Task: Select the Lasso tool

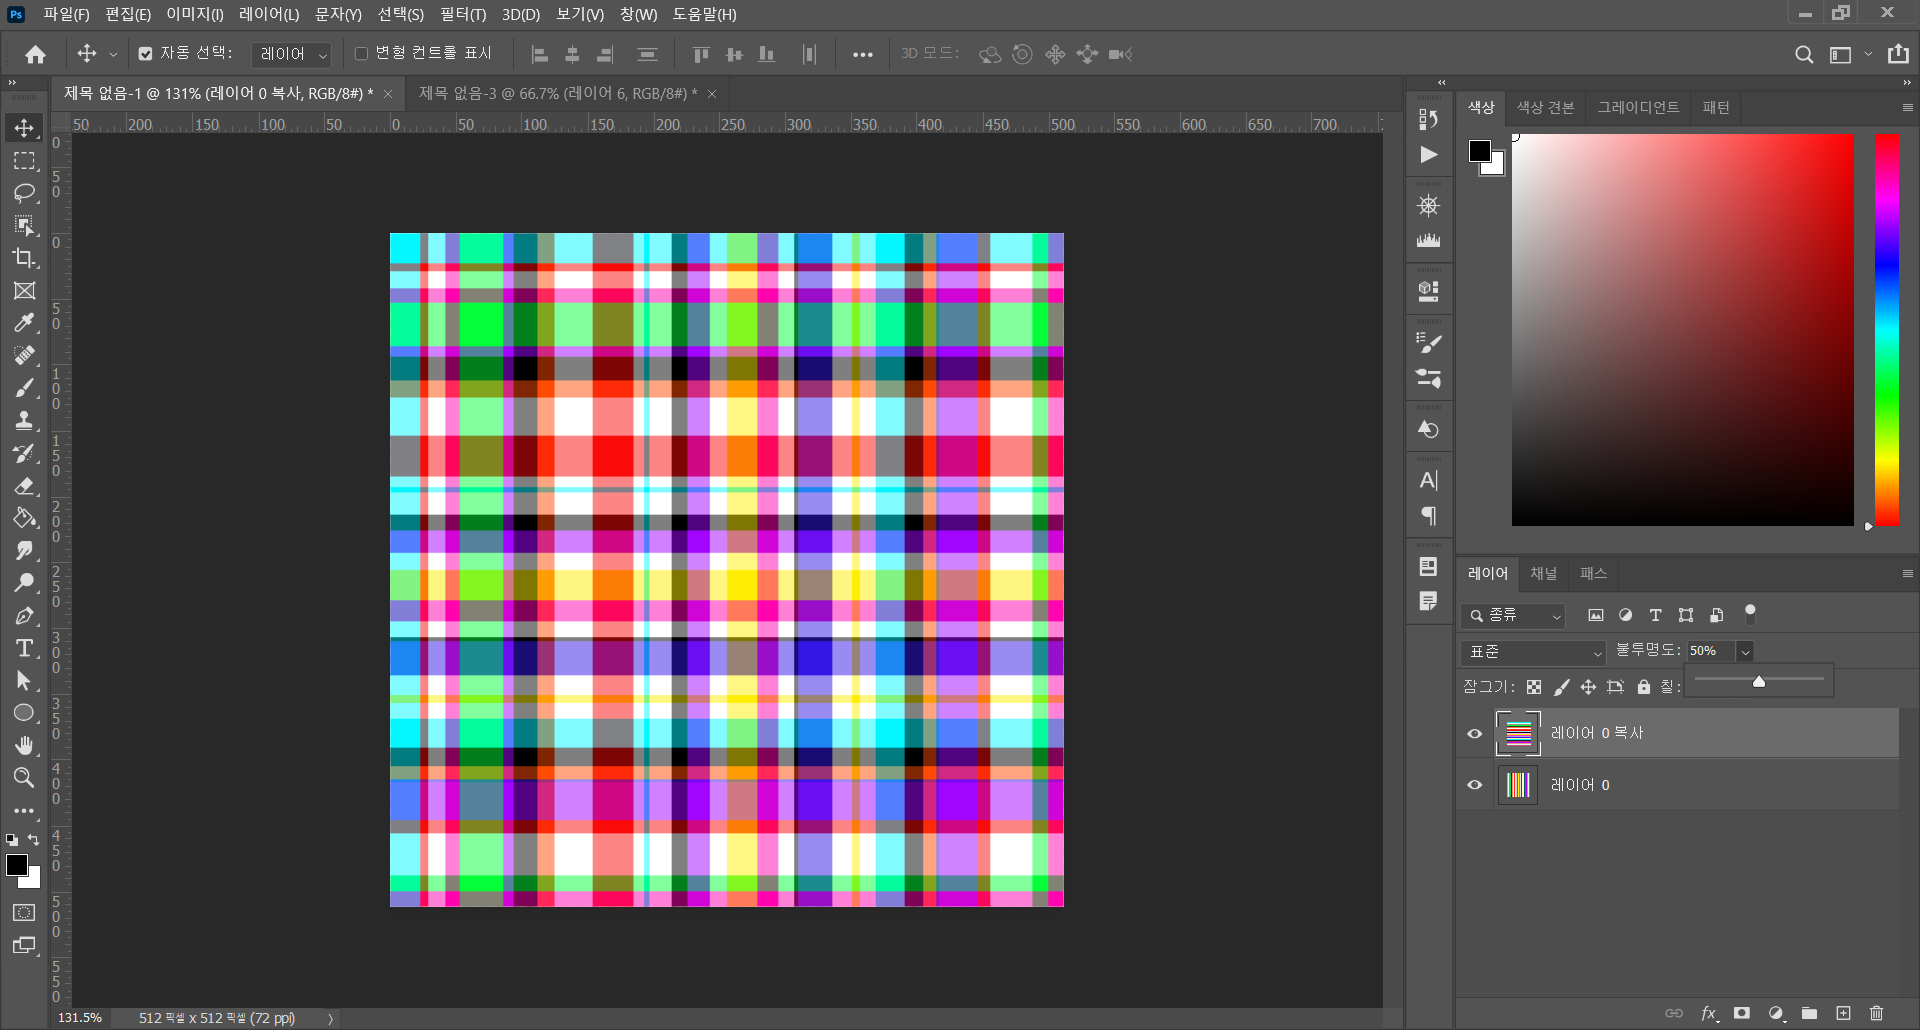Action: pyautogui.click(x=24, y=193)
